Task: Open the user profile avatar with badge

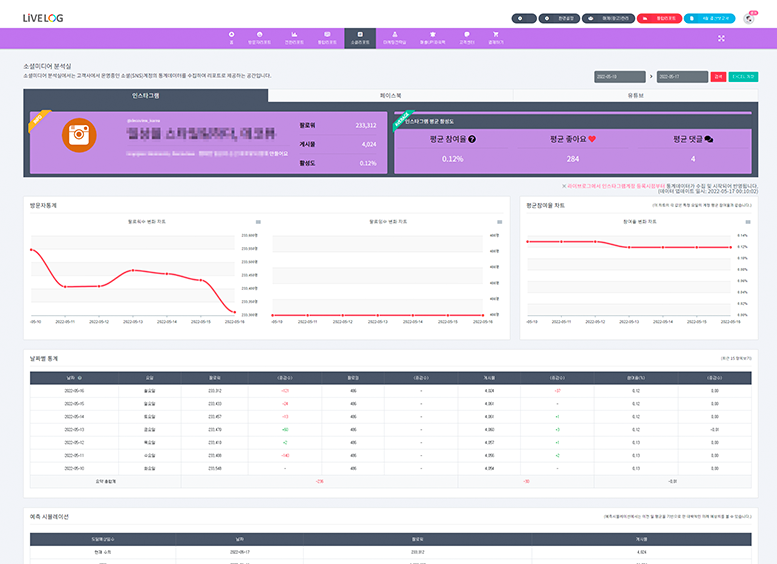Action: (x=749, y=18)
